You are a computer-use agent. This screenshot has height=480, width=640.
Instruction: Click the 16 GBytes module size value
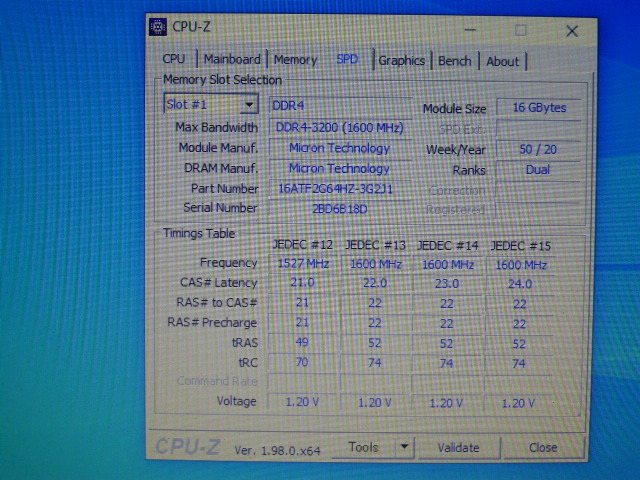(x=539, y=108)
